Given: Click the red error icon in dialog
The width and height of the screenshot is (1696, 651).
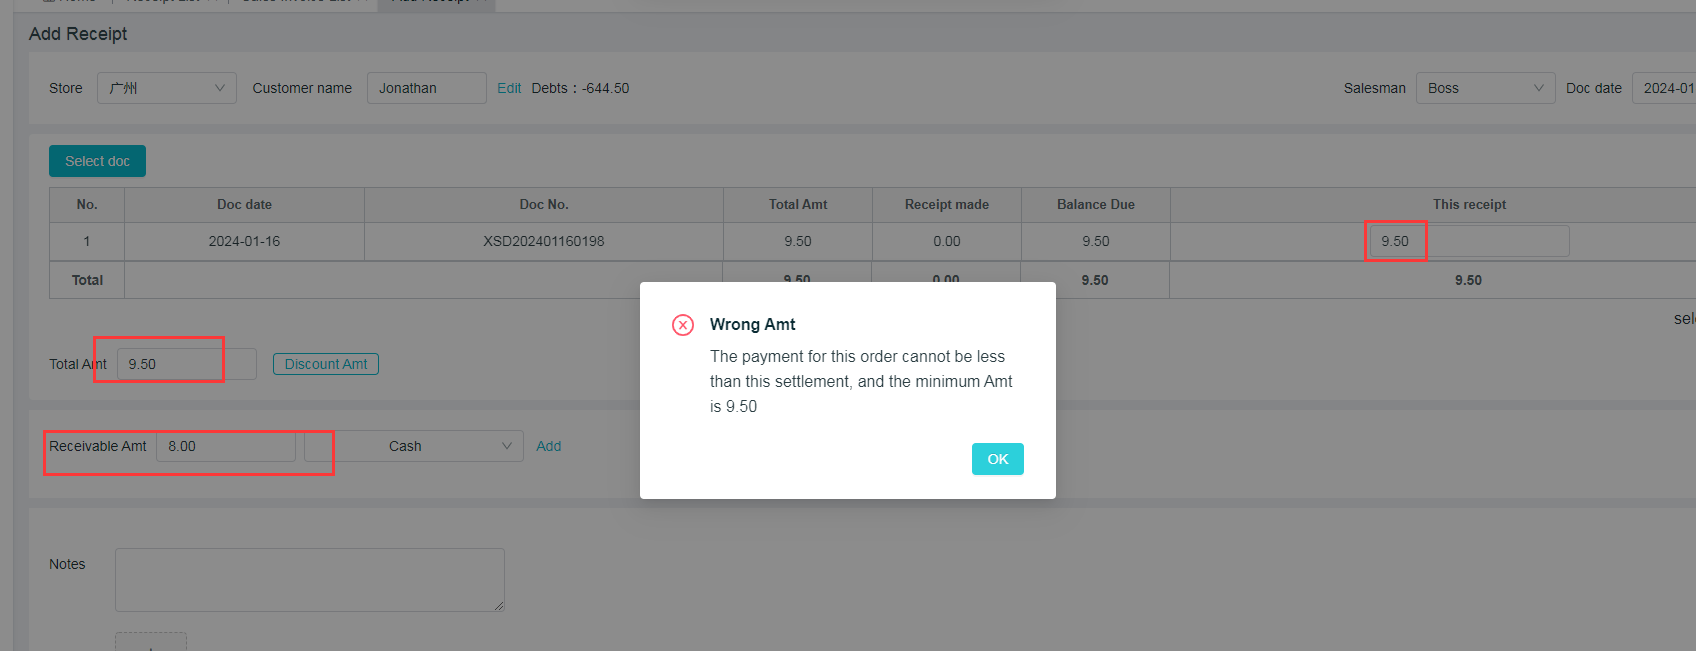Looking at the screenshot, I should coord(683,325).
